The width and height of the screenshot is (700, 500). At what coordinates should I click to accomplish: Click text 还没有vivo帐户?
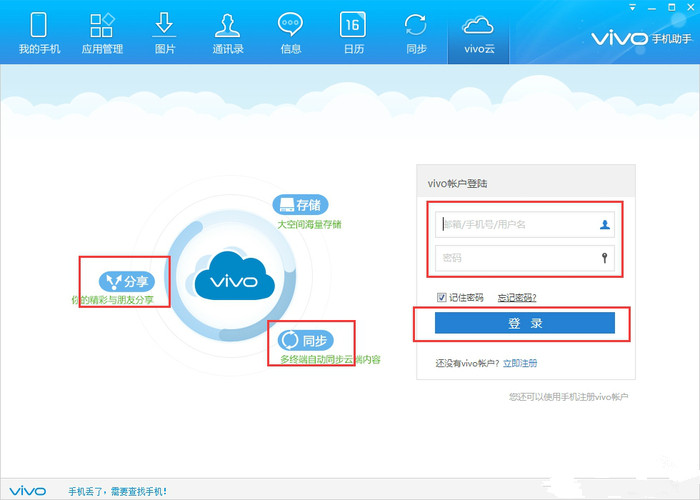tap(467, 363)
